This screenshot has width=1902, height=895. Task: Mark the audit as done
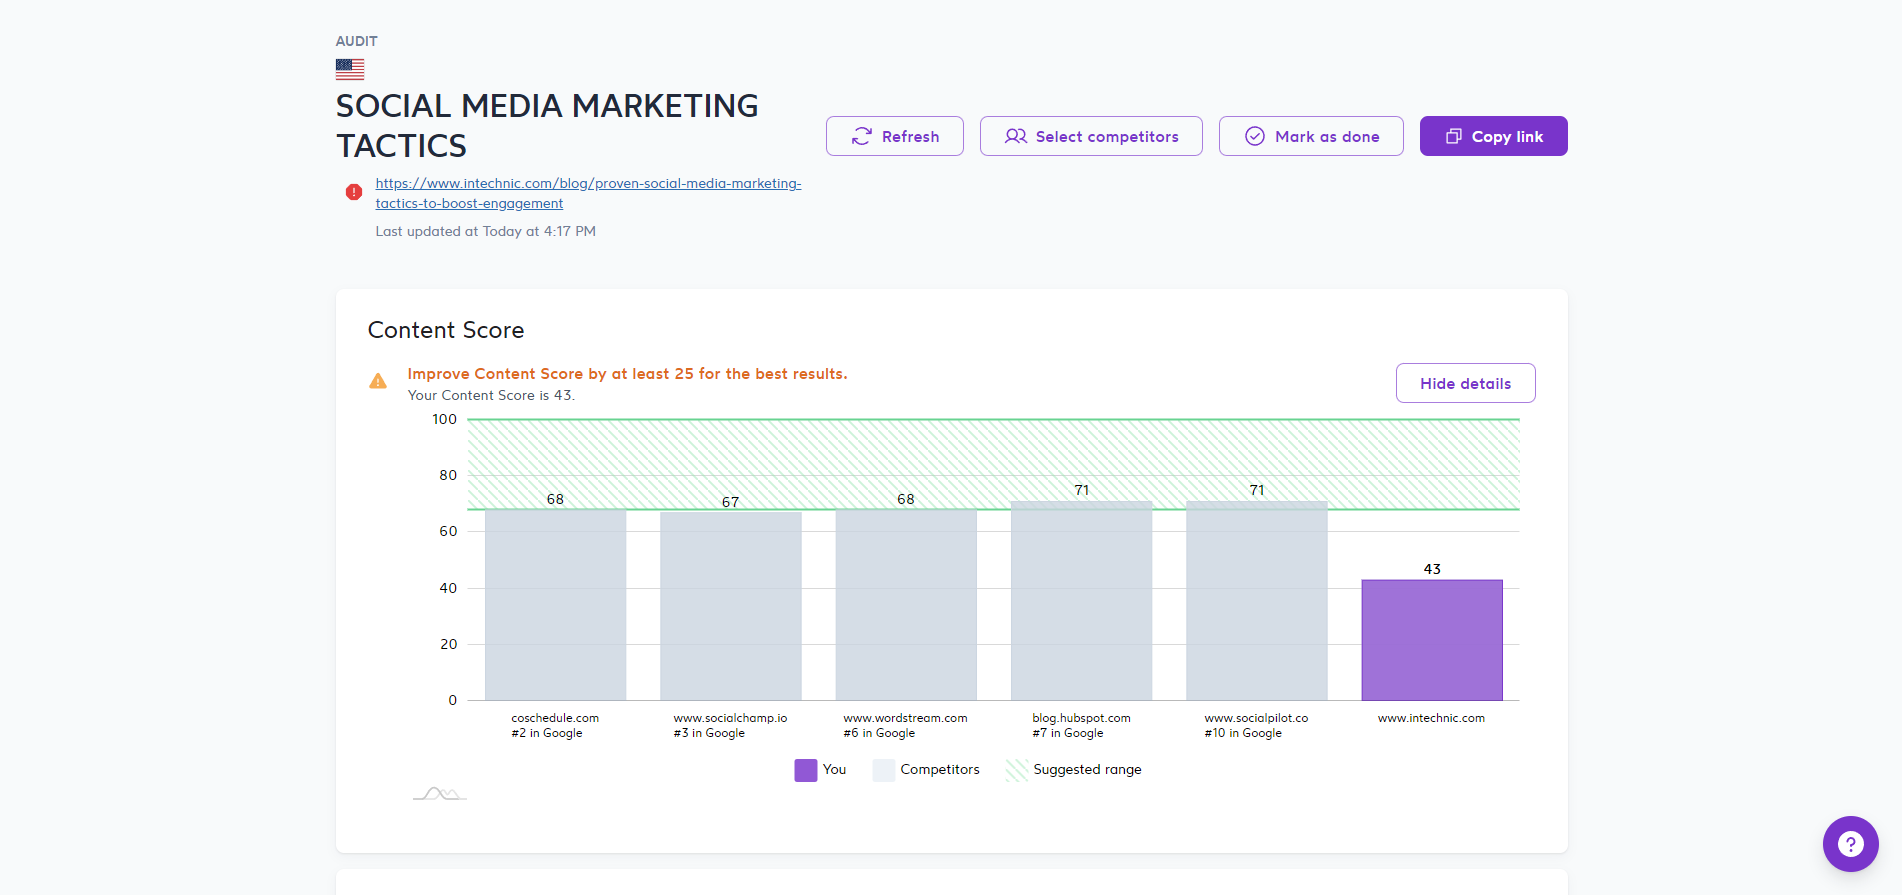[1311, 136]
